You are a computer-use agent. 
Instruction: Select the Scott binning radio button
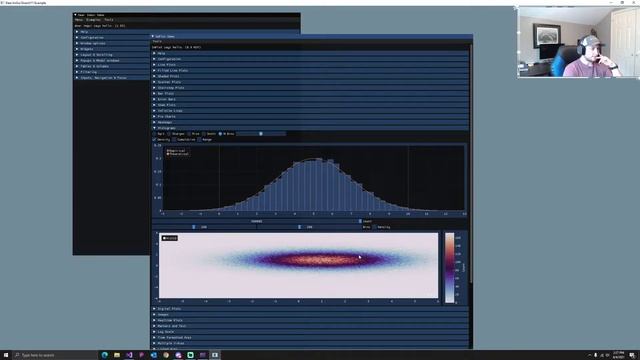pos(204,134)
